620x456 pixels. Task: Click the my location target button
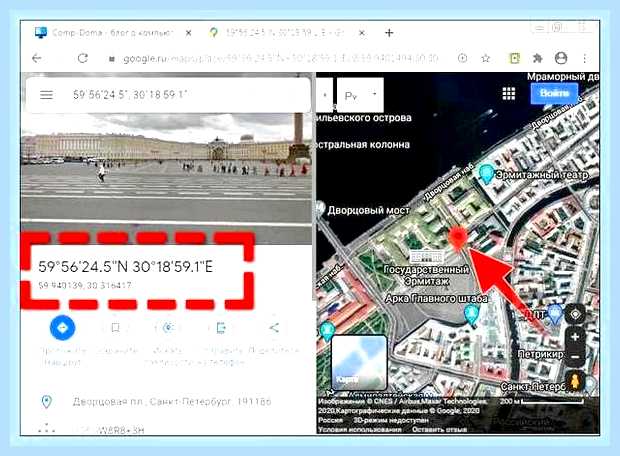pos(575,314)
